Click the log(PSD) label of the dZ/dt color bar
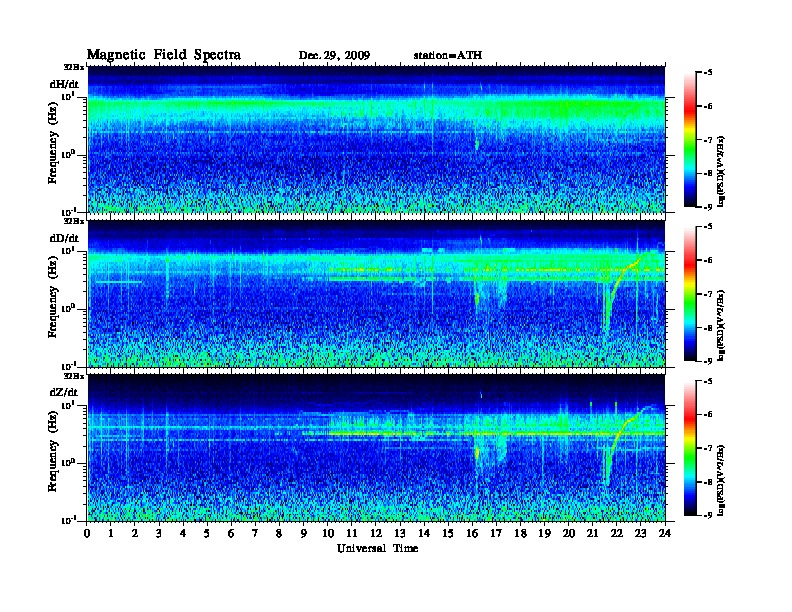 pyautogui.click(x=722, y=481)
